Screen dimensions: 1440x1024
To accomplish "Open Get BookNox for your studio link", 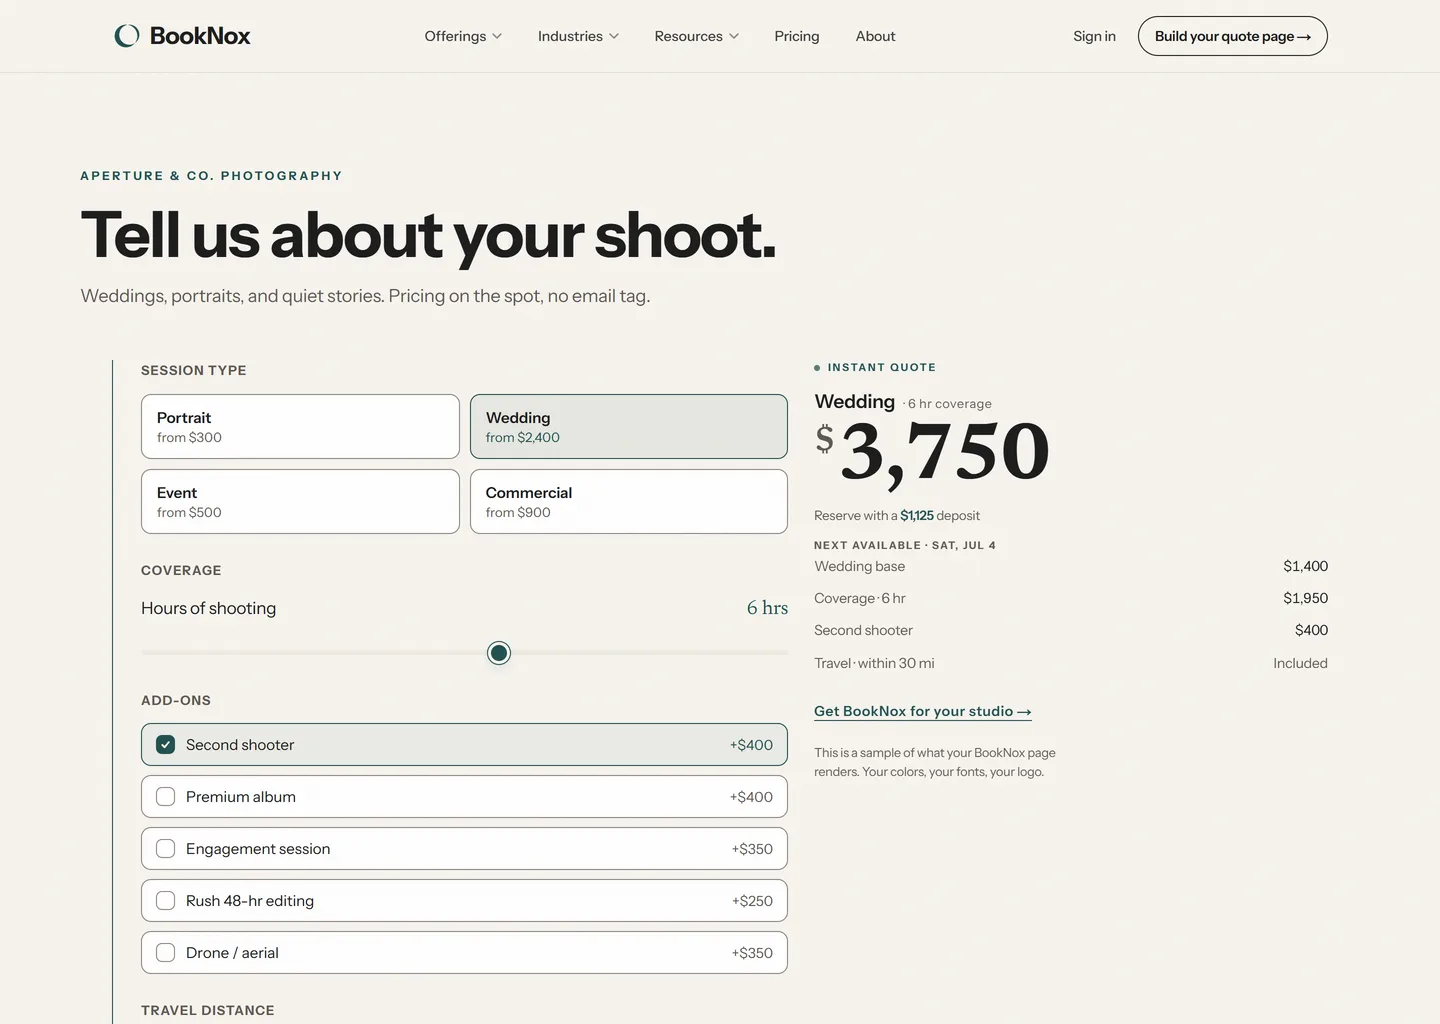I will [x=922, y=711].
